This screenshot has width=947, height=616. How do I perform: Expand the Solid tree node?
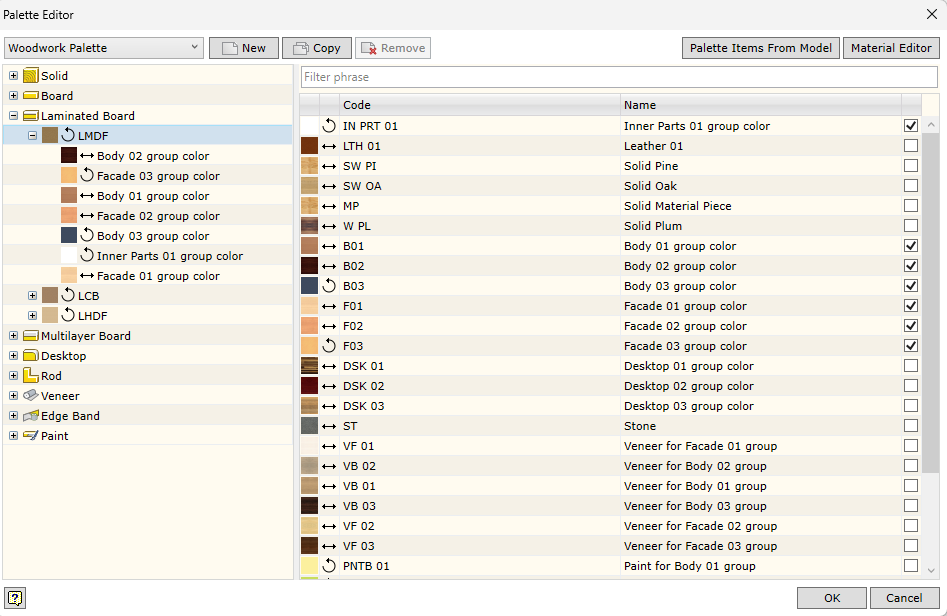[13, 75]
